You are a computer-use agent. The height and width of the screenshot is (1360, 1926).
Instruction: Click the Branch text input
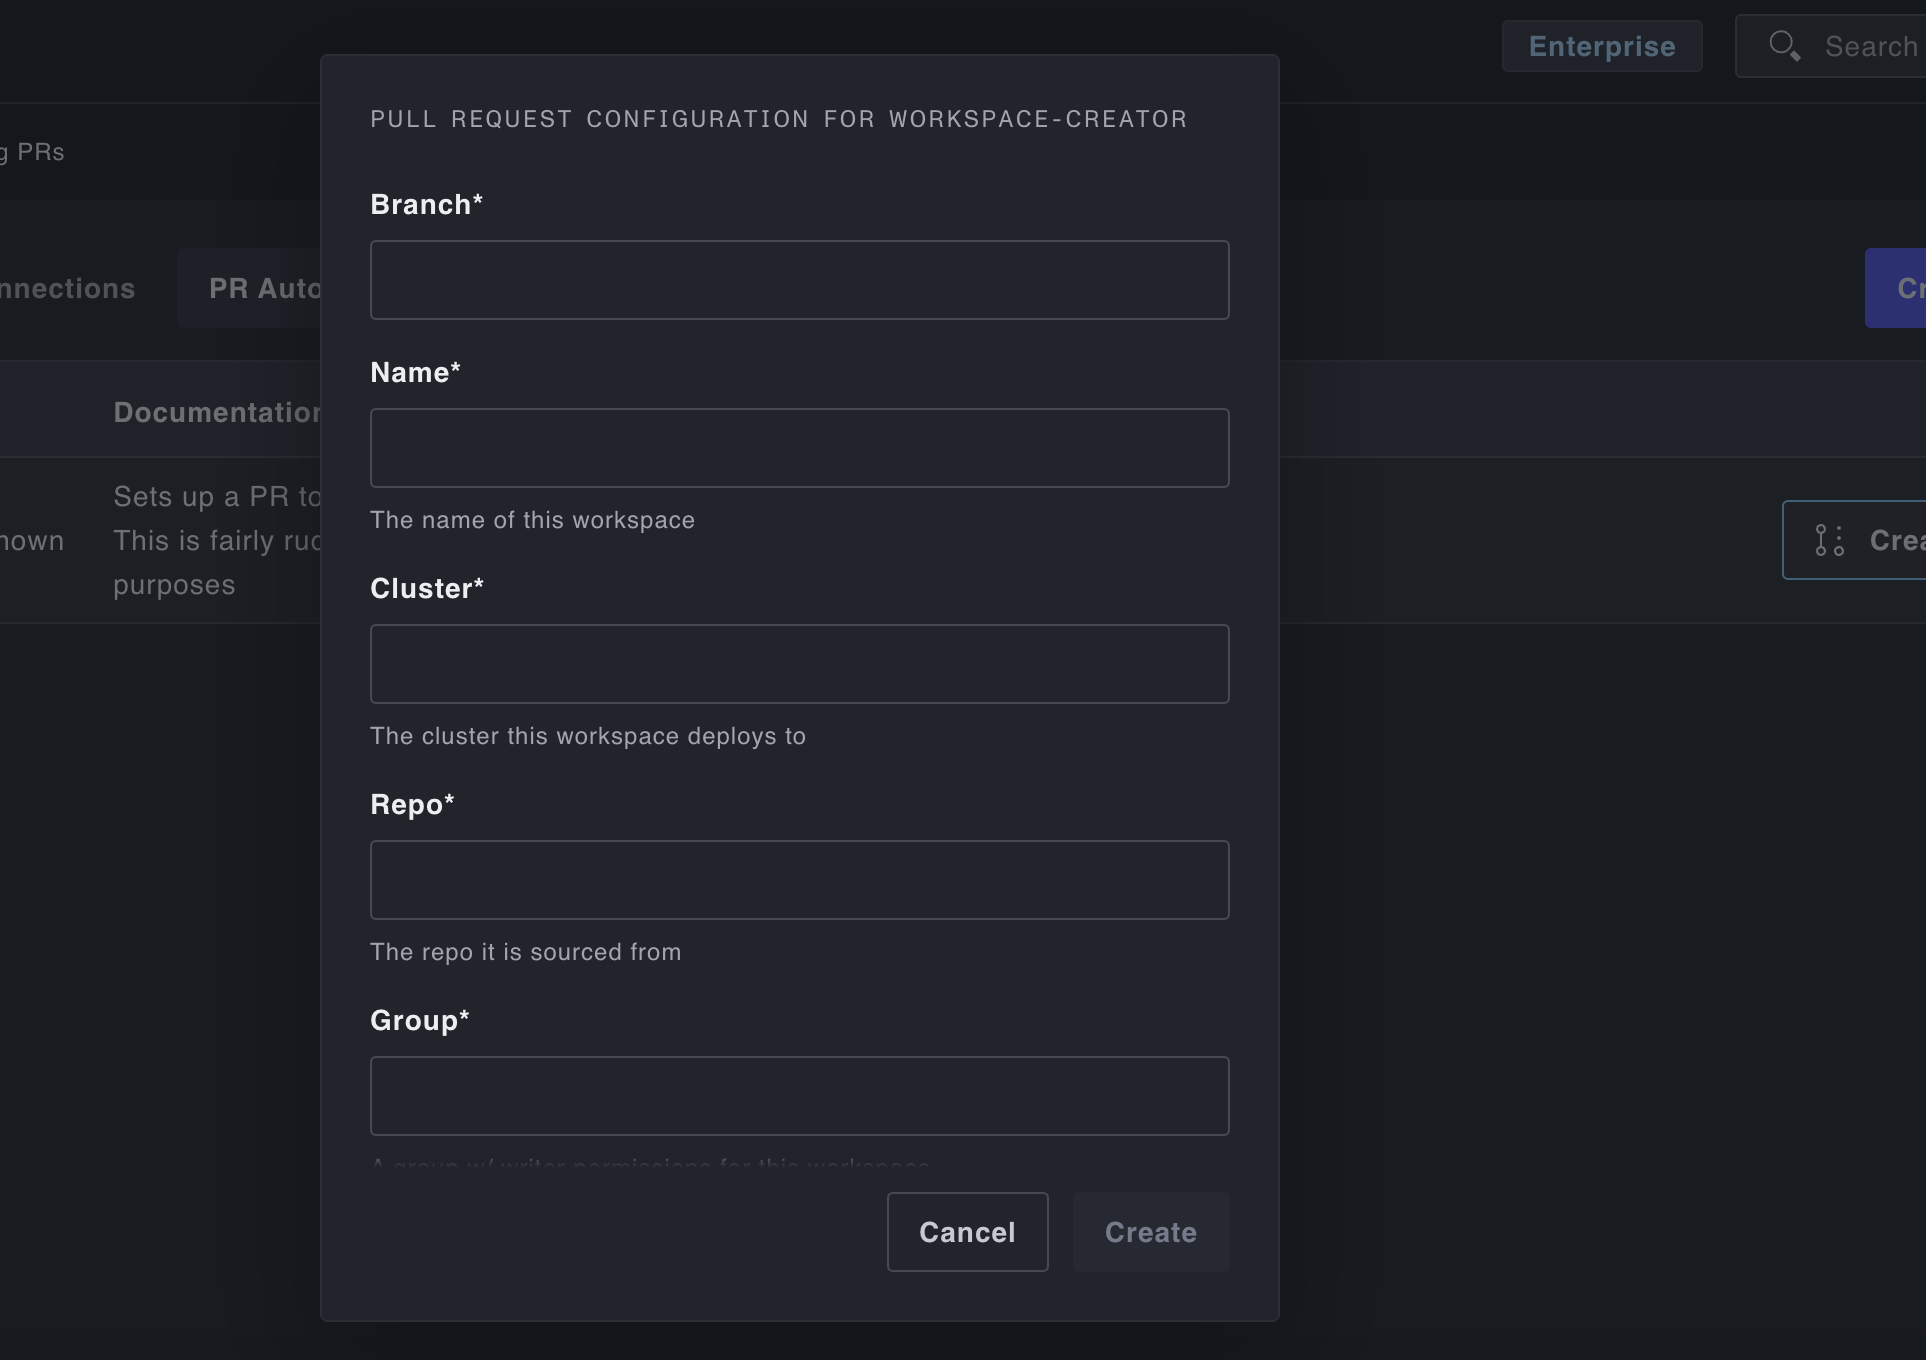(x=799, y=280)
